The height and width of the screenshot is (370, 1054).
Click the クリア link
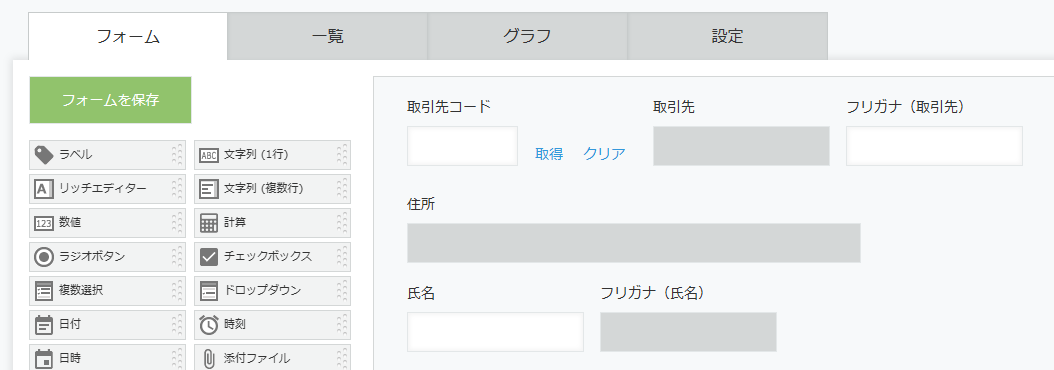click(604, 154)
